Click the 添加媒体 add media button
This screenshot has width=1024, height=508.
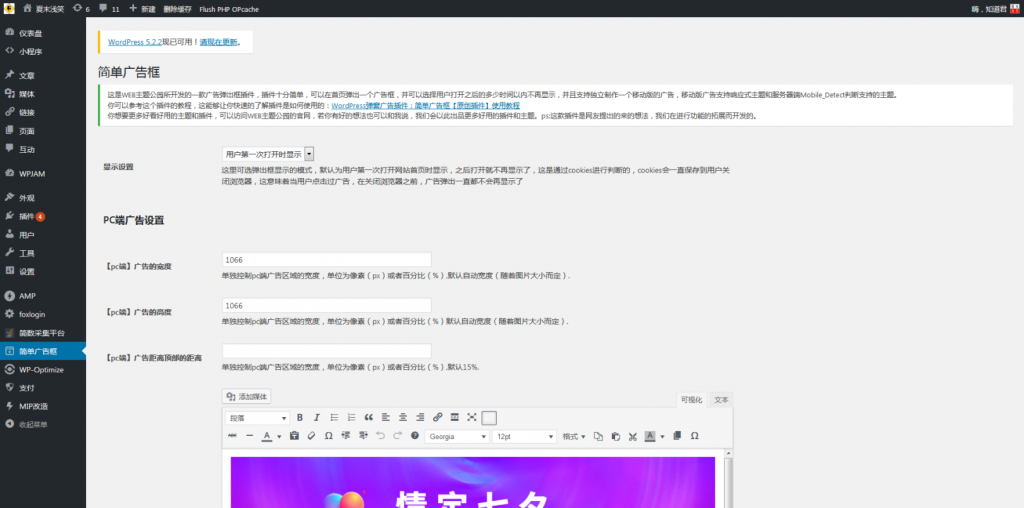tap(246, 397)
